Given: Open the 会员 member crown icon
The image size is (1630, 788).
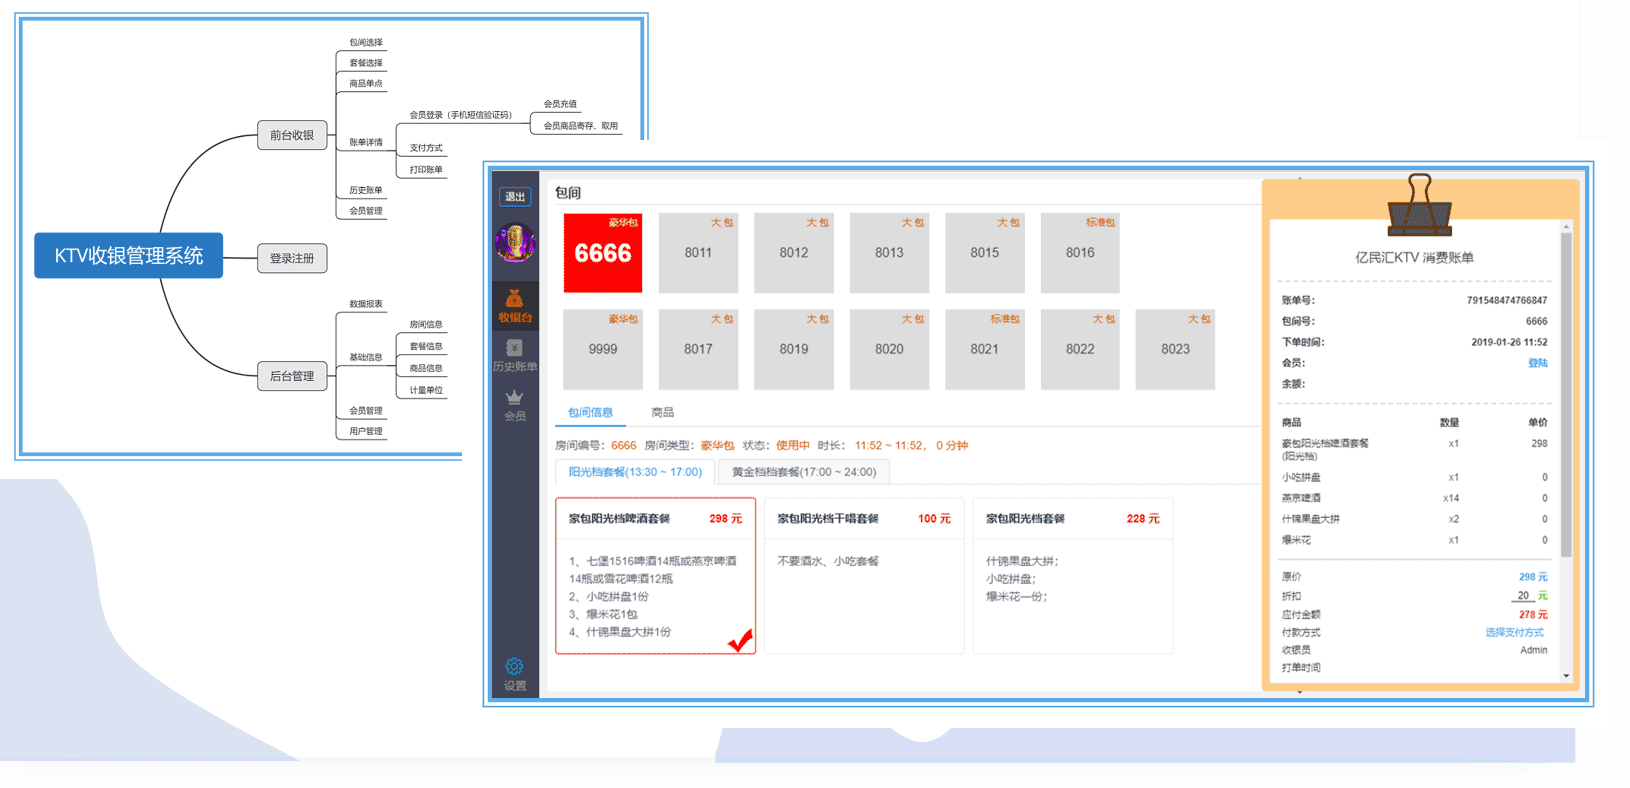Looking at the screenshot, I should (x=514, y=404).
